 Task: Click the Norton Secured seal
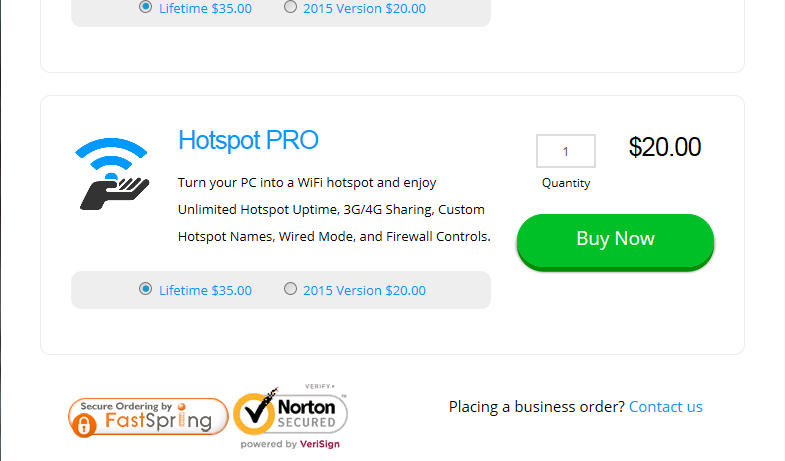[x=290, y=413]
